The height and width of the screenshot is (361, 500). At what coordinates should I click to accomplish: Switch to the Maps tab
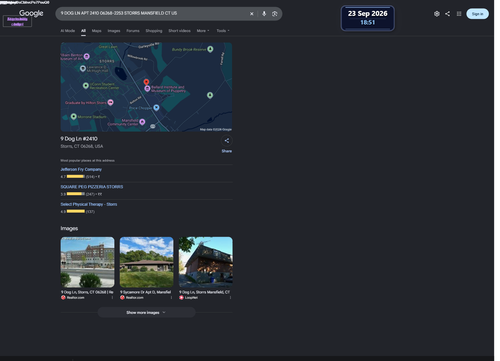96,31
